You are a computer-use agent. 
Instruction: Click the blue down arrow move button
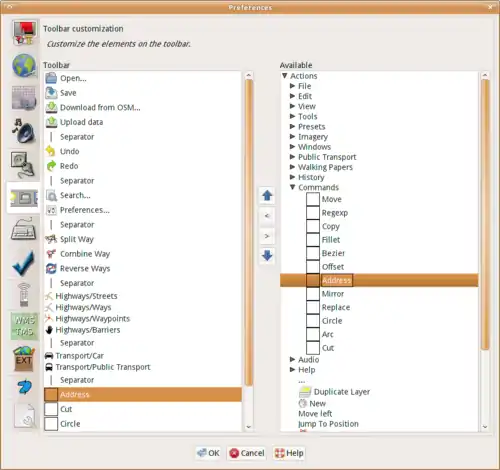pos(267,256)
